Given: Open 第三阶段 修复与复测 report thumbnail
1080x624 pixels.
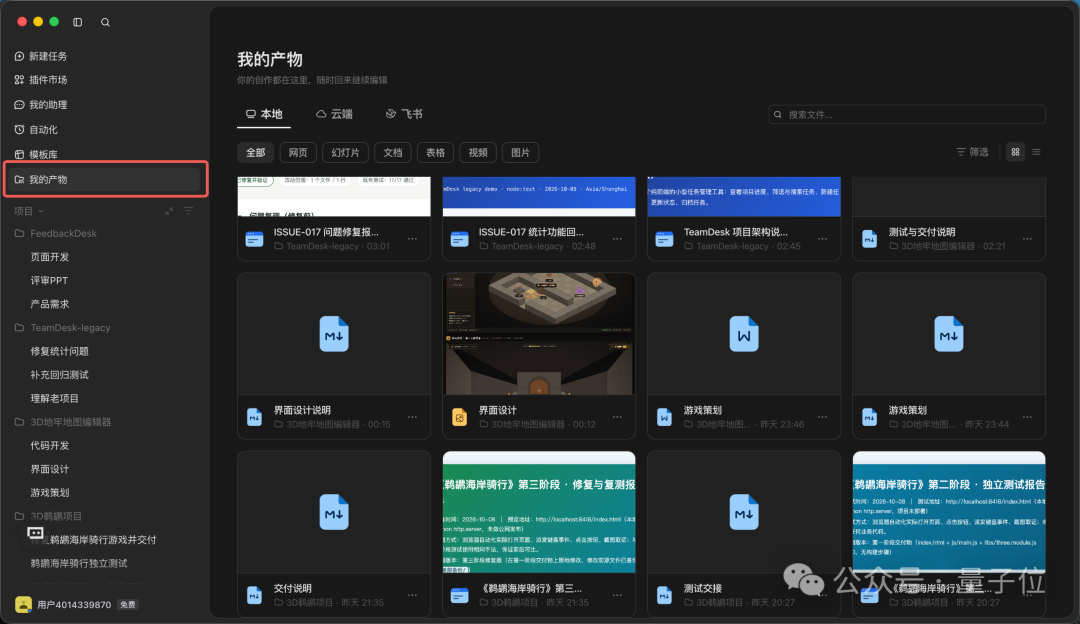Looking at the screenshot, I should (539, 512).
